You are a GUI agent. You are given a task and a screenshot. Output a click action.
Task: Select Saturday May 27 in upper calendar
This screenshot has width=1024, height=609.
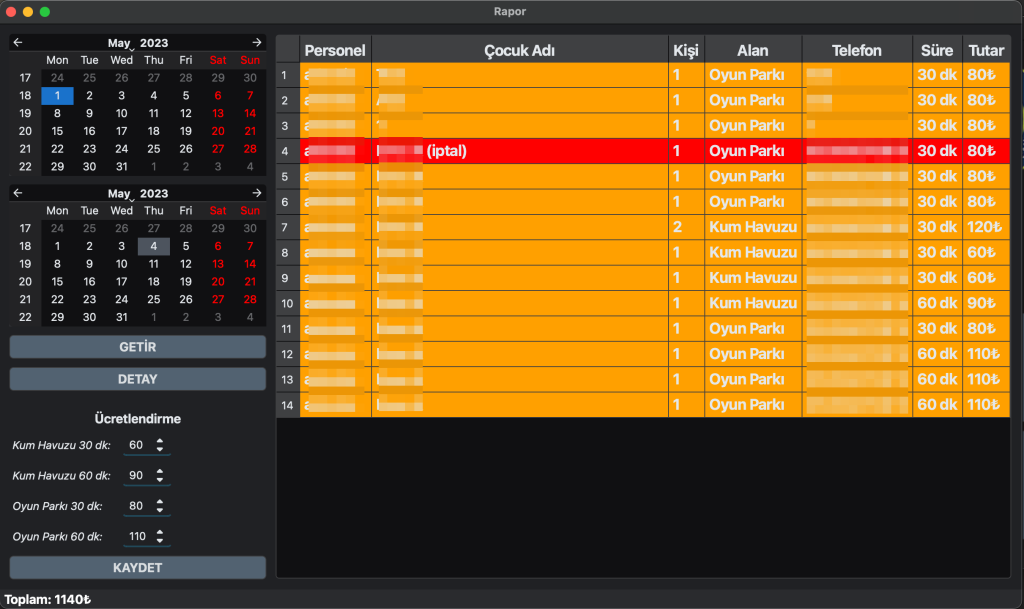point(218,149)
